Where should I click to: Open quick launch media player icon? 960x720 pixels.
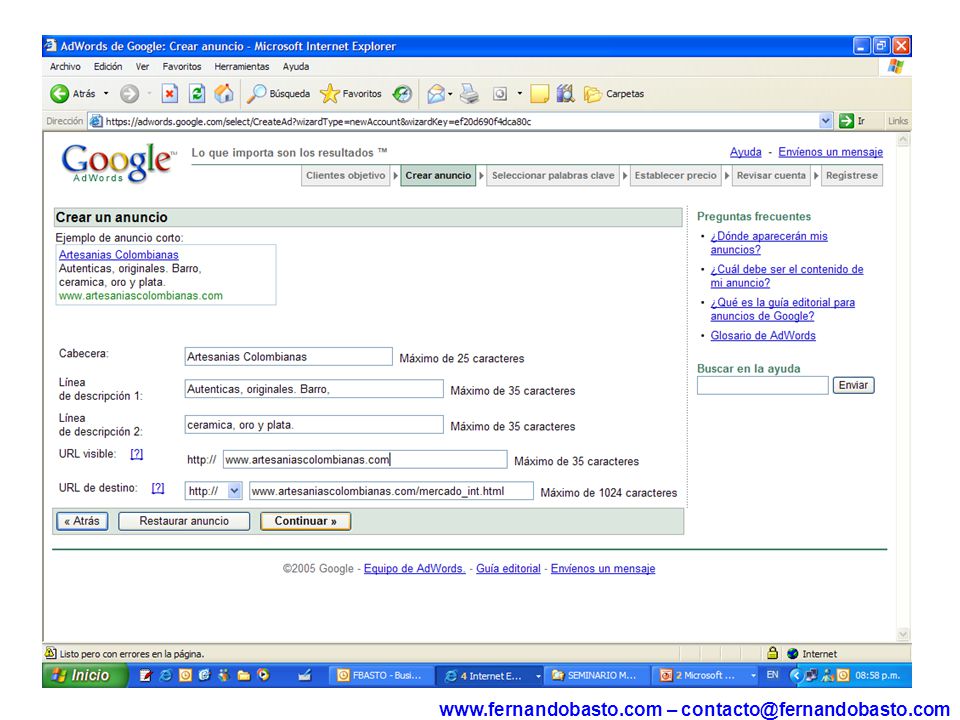pos(263,675)
